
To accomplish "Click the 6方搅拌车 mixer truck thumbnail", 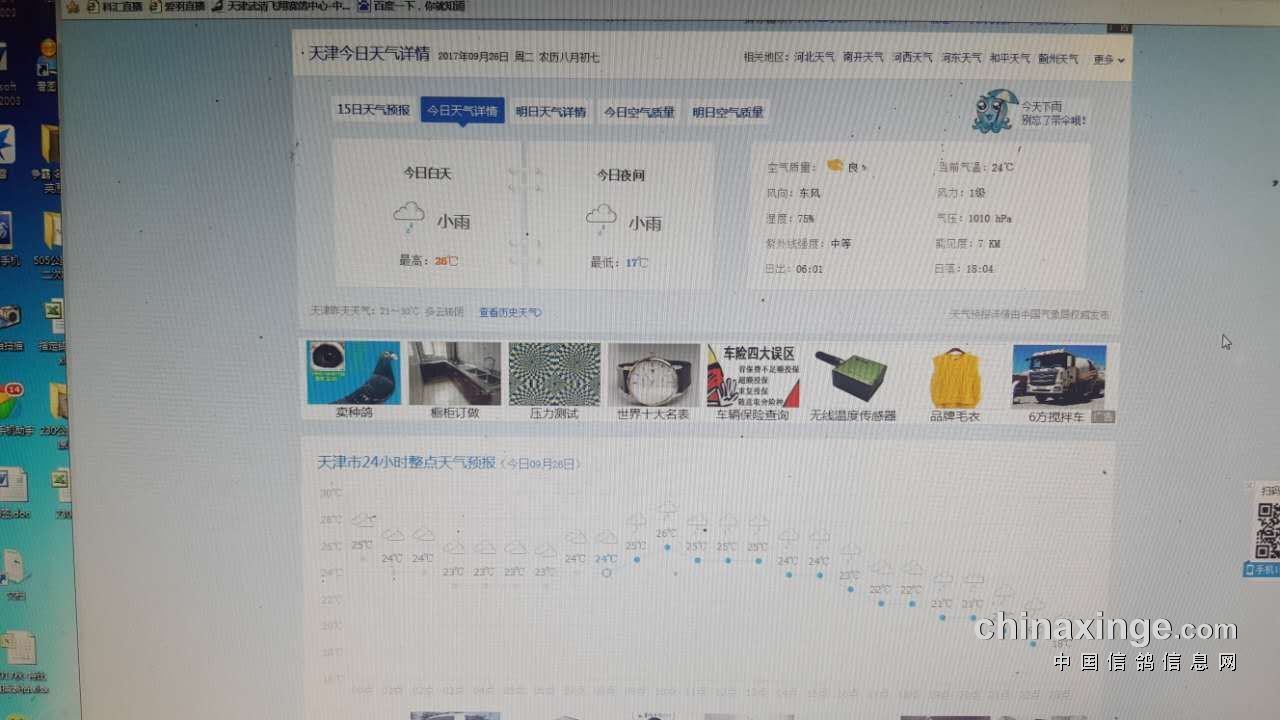I will coord(1058,376).
